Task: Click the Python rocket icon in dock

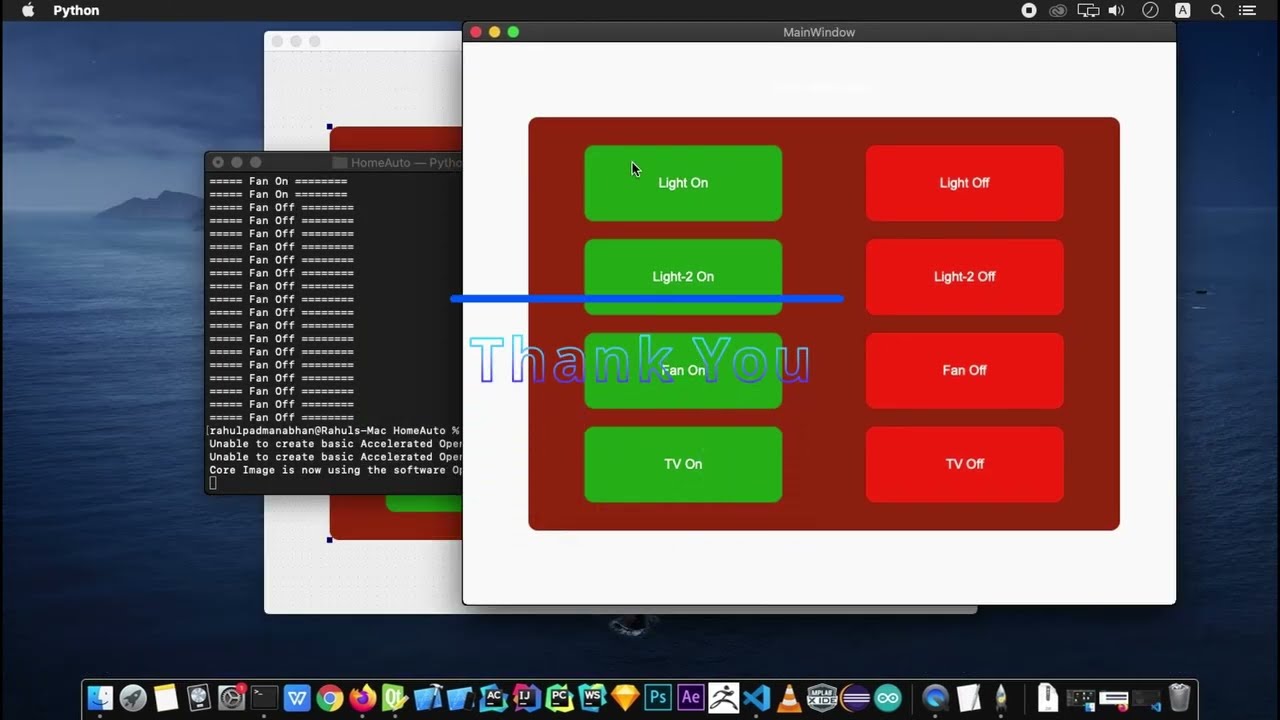Action: point(1001,697)
